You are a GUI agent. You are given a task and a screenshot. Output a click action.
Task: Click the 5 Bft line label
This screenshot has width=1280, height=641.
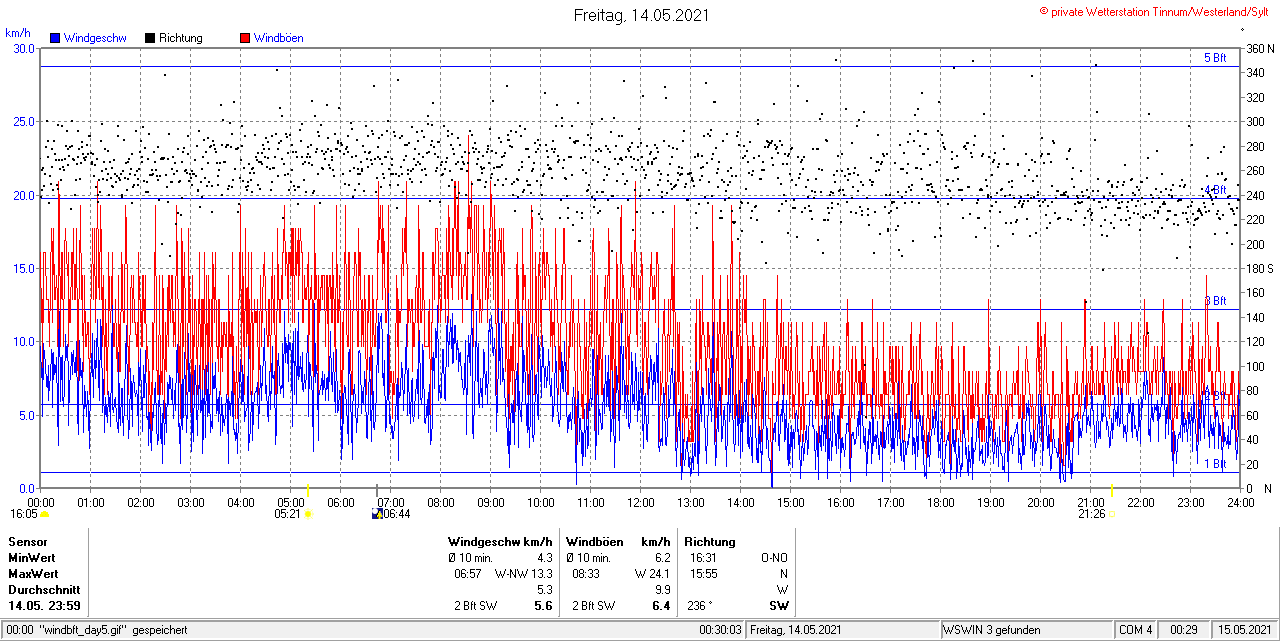click(x=1214, y=58)
